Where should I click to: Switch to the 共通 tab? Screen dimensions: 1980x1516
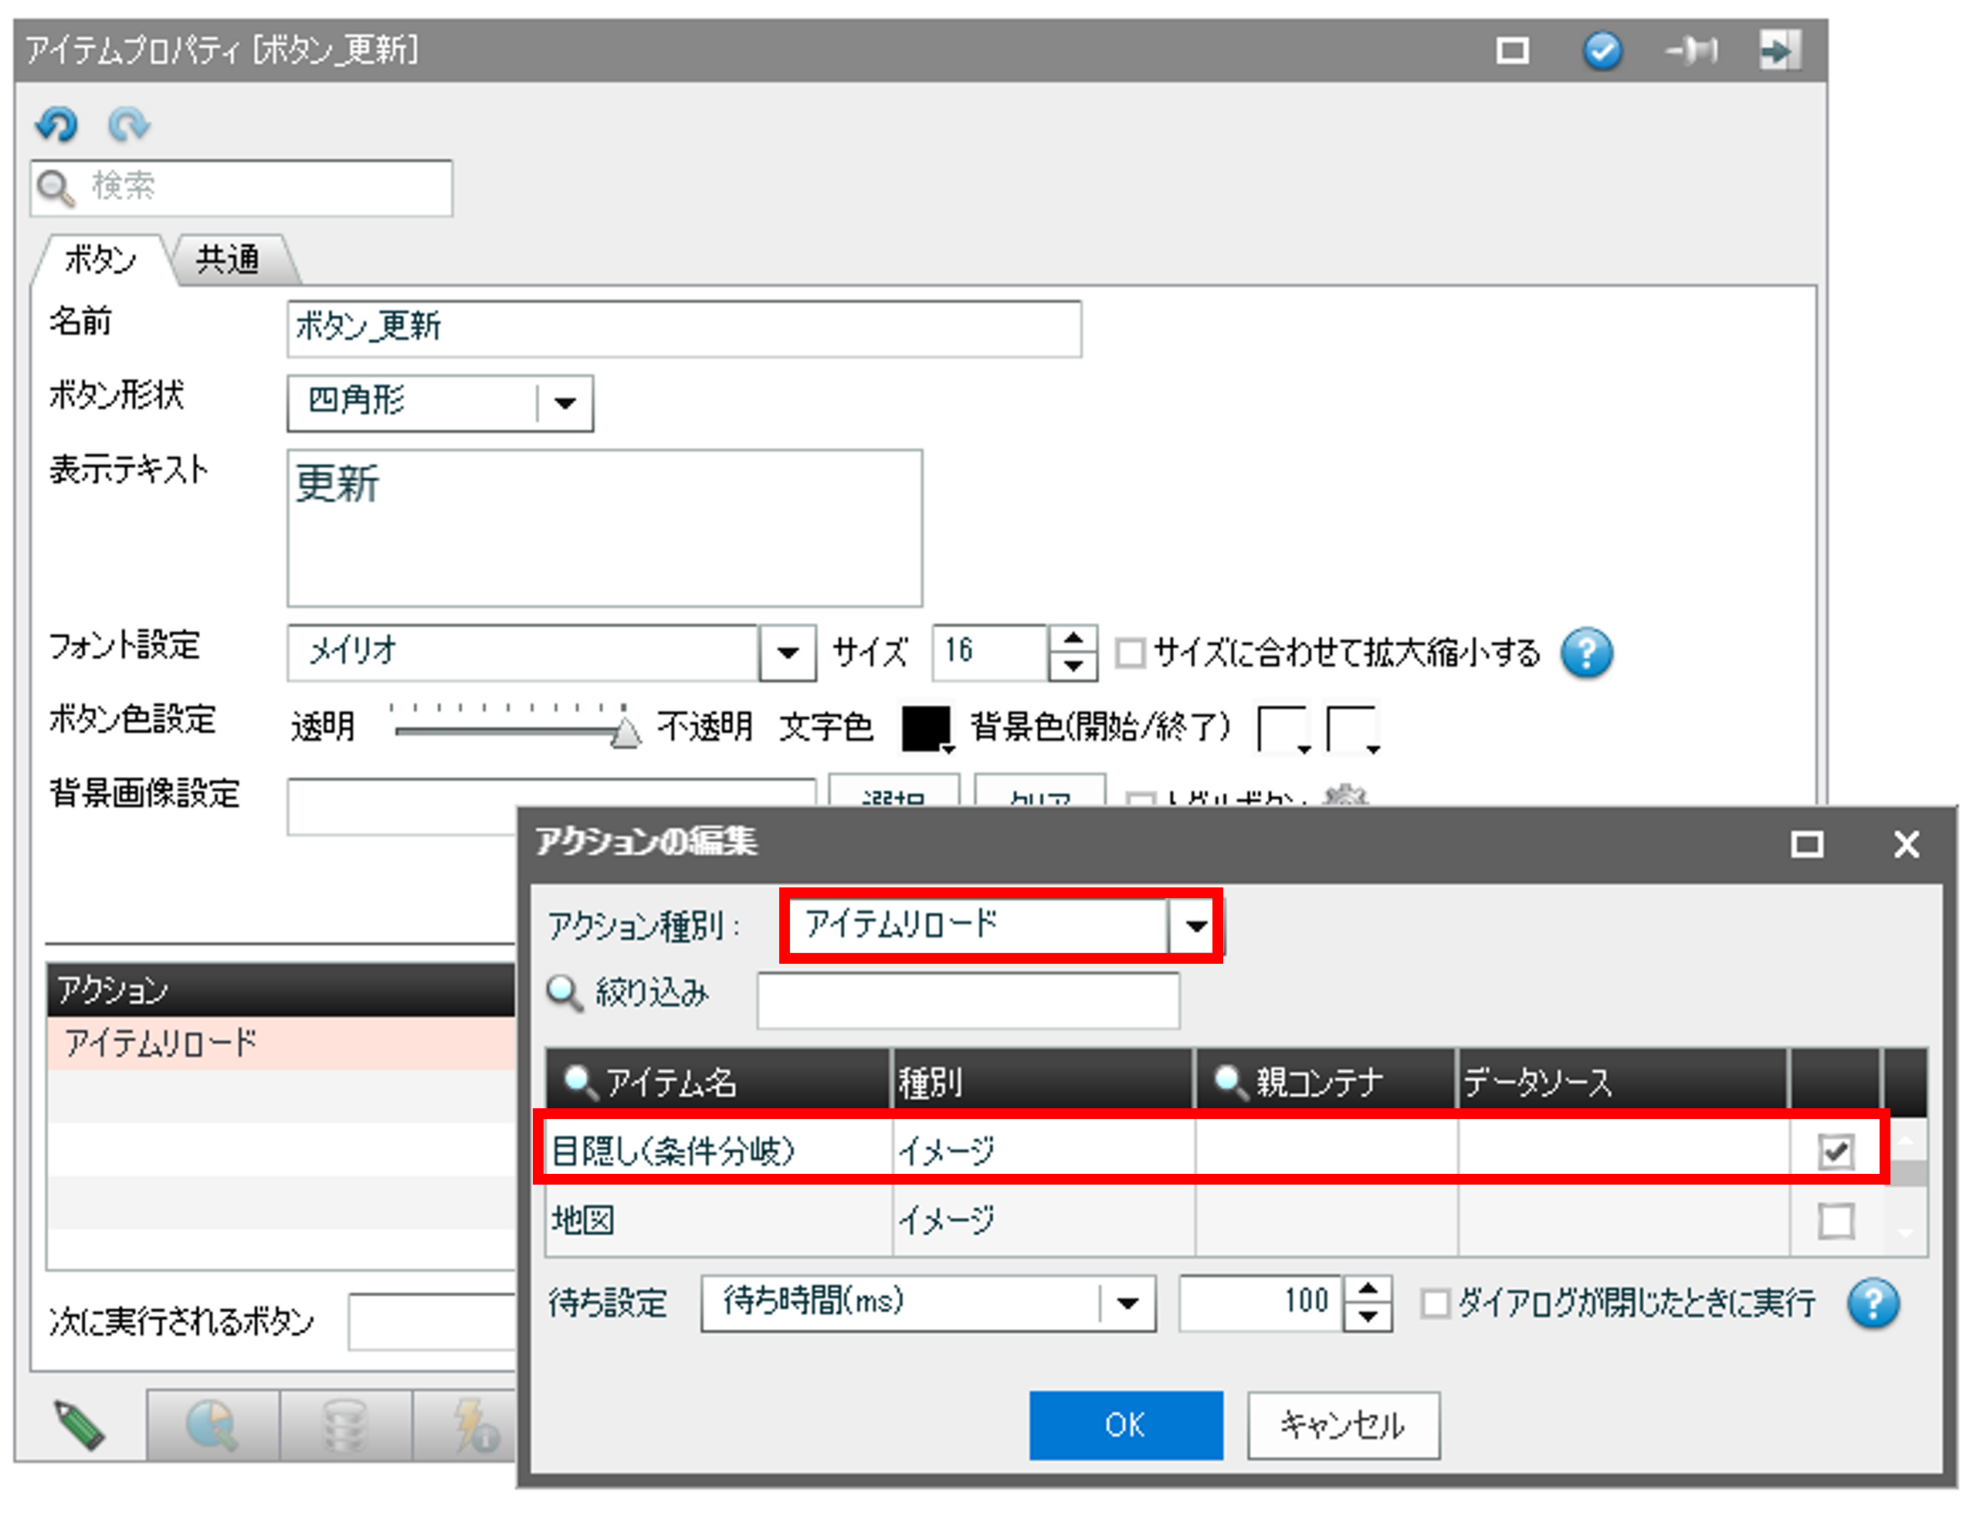point(229,260)
